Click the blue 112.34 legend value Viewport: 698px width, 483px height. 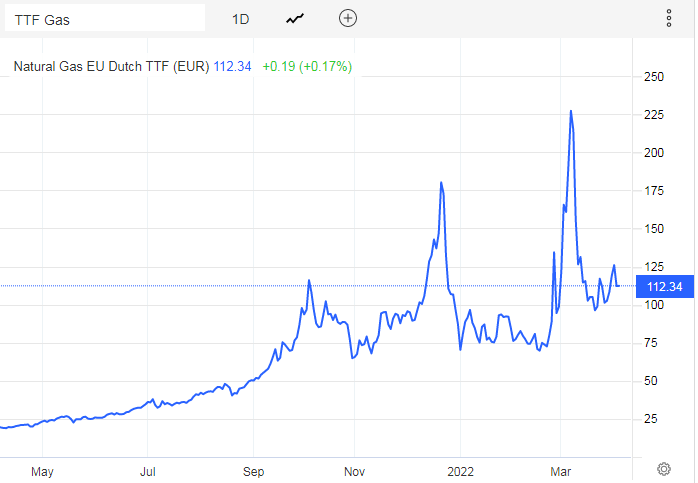(x=232, y=66)
